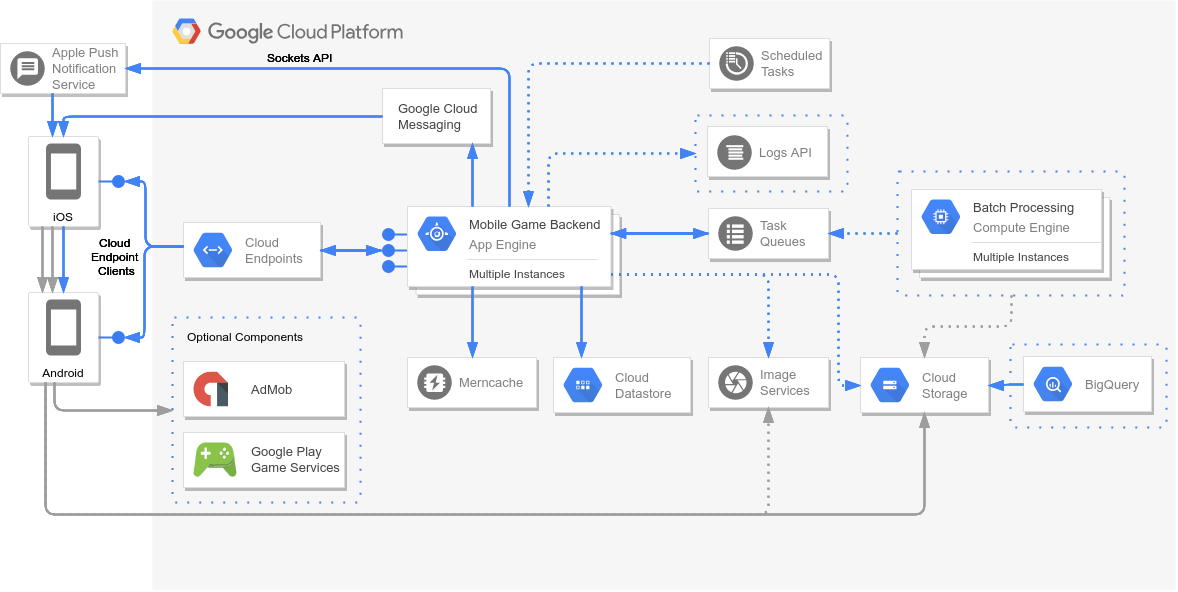
Task: Select the "Task Queues" label text
Action: click(x=782, y=234)
